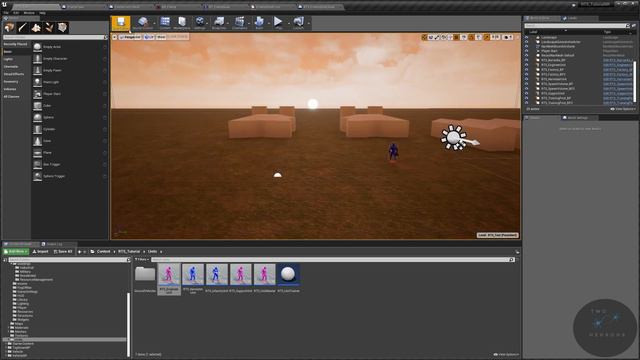Open the Add New dropdown in Content Browser
The image size is (640, 360).
16,251
